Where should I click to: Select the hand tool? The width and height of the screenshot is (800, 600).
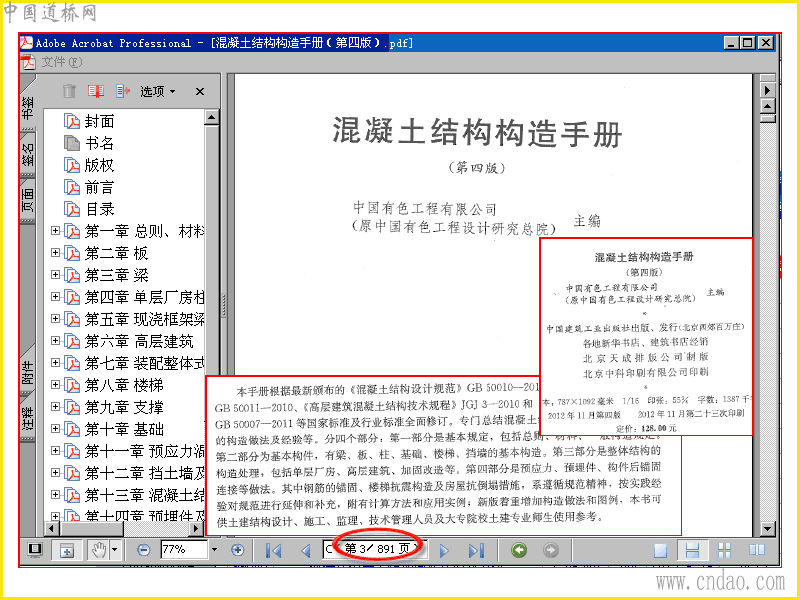(x=99, y=550)
